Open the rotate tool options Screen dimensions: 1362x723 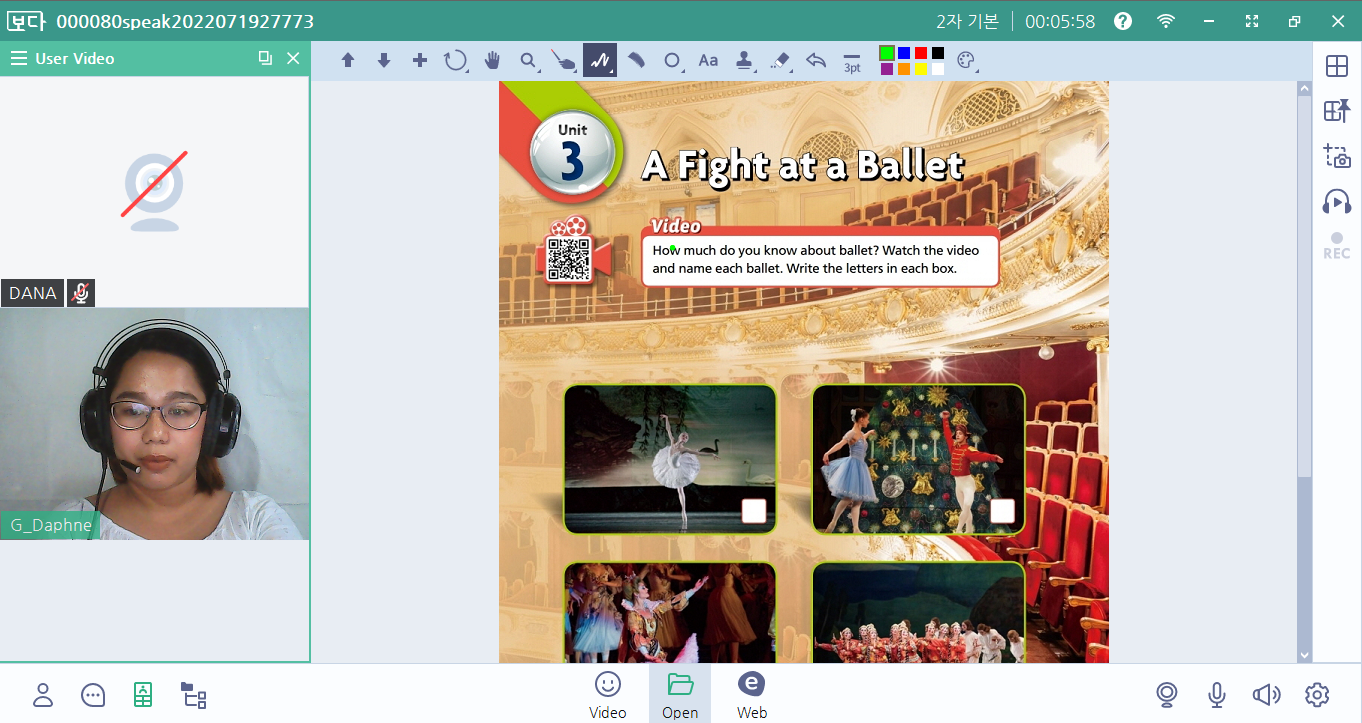pyautogui.click(x=456, y=60)
